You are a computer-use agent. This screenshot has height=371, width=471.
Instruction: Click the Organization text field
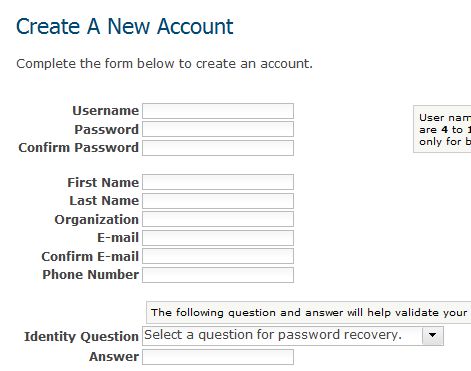218,219
